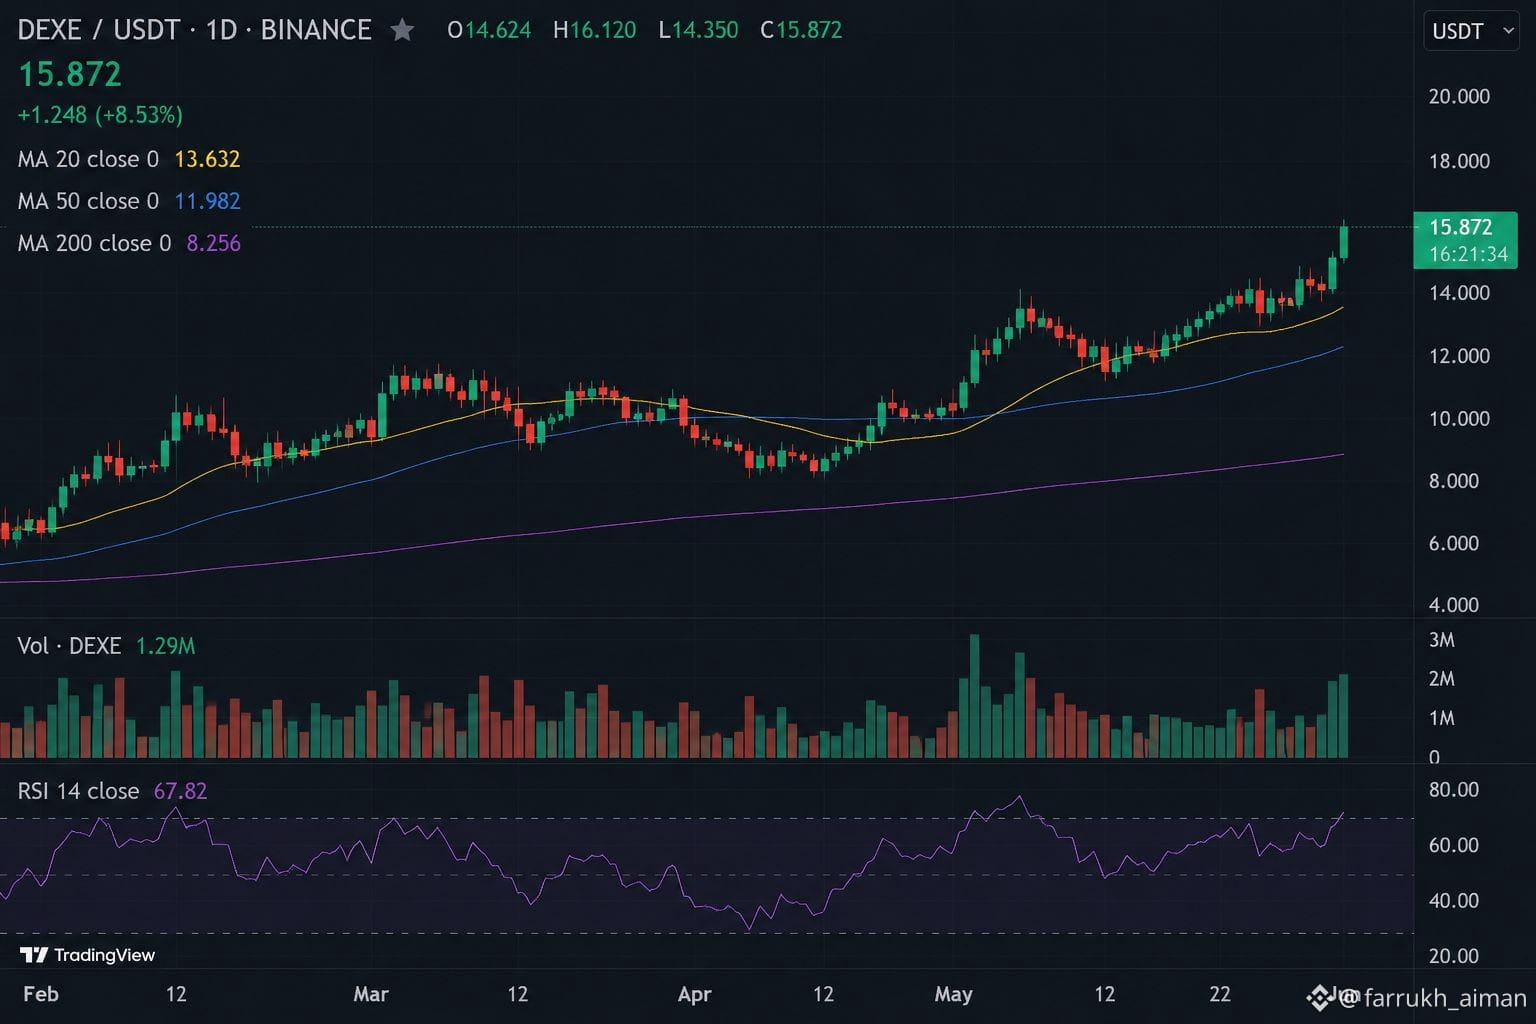Screen dimensions: 1536x1024
Task: Click the 1M volume axis label
Action: [1441, 718]
